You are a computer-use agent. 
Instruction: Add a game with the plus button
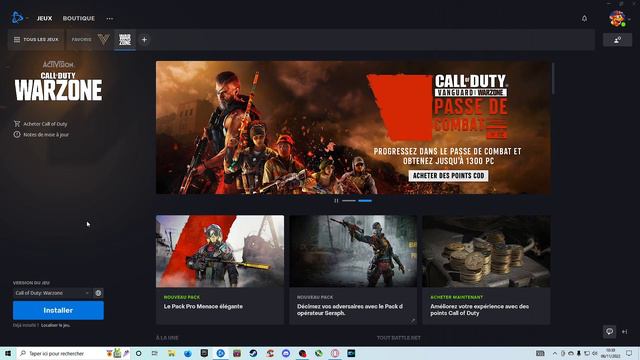click(144, 40)
